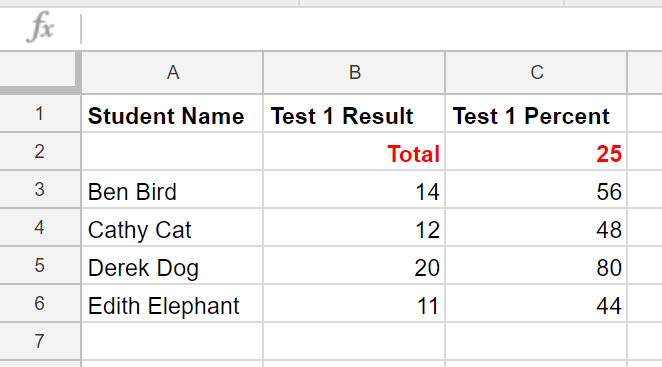The image size is (662, 367).
Task: Click the select-all corner box
Action: (39, 73)
